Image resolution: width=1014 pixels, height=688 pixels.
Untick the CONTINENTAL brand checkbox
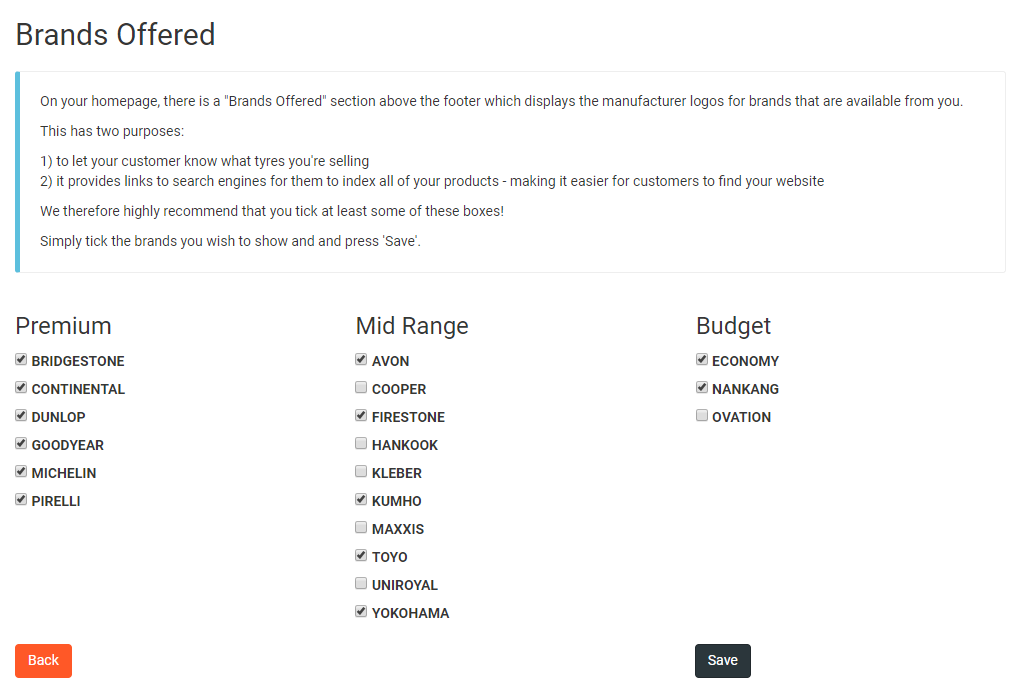[x=21, y=387]
